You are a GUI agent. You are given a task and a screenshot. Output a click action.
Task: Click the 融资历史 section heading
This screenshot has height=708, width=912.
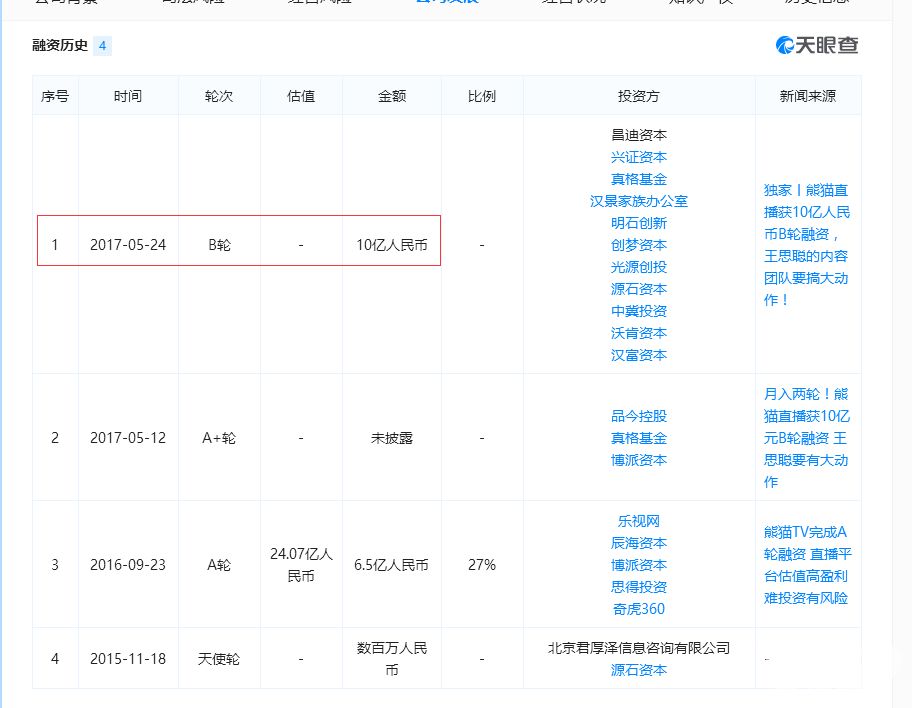tap(60, 45)
